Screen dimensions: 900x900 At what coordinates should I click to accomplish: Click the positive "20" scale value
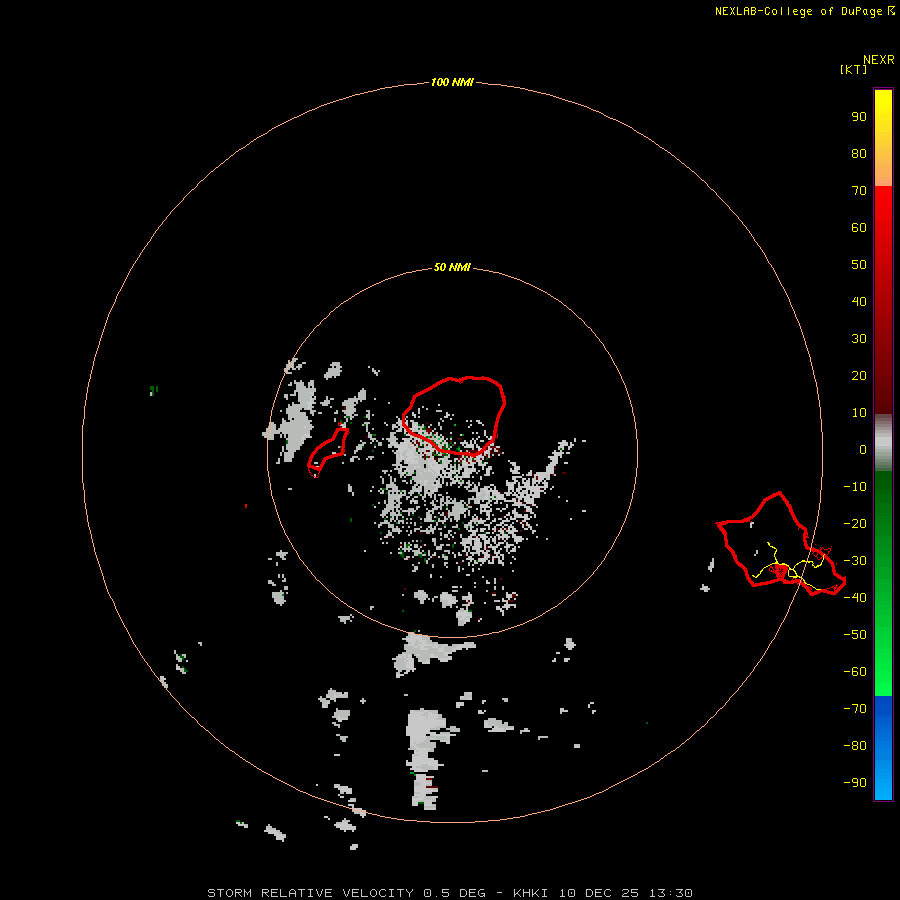(859, 376)
